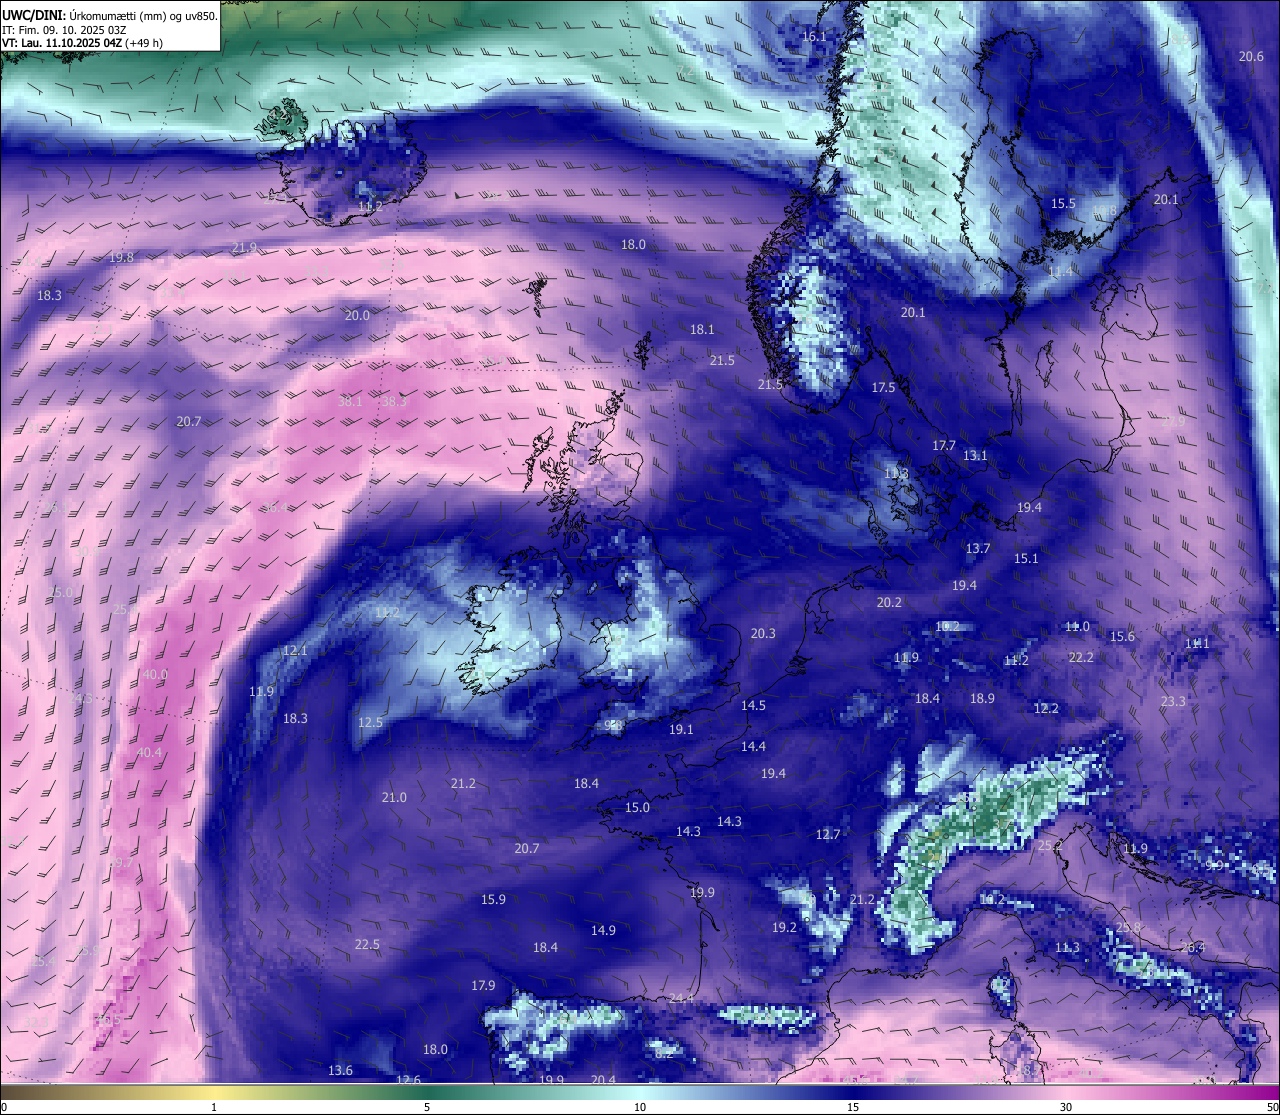Click the 20.2 value over northern Germany
This screenshot has height=1115, width=1280.
coord(889,603)
